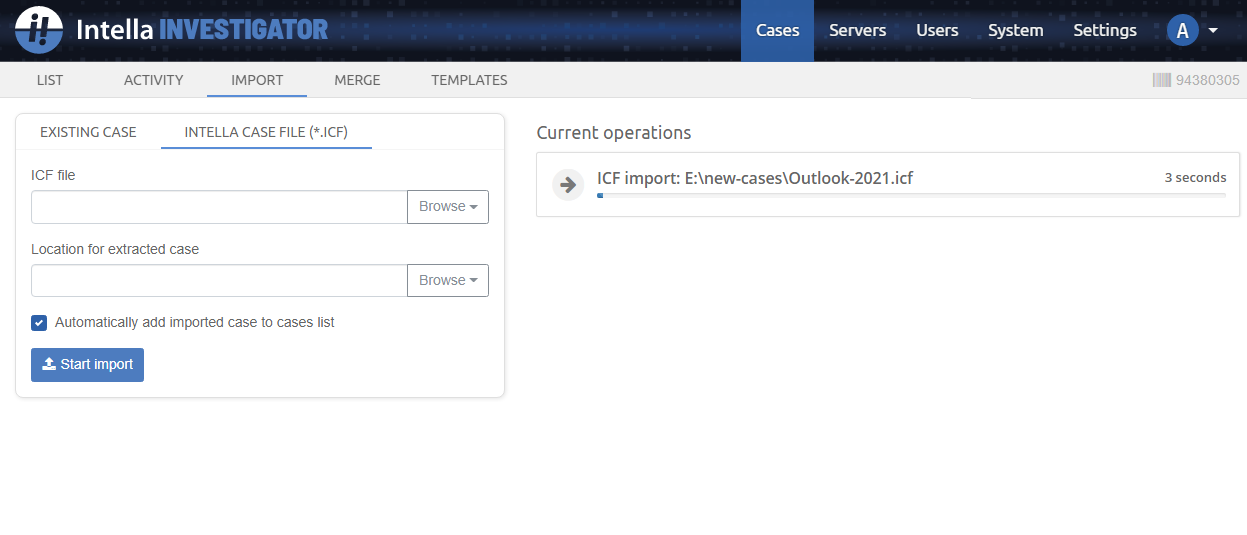Go to the Users section
This screenshot has height=535, width=1247.
[x=937, y=30]
